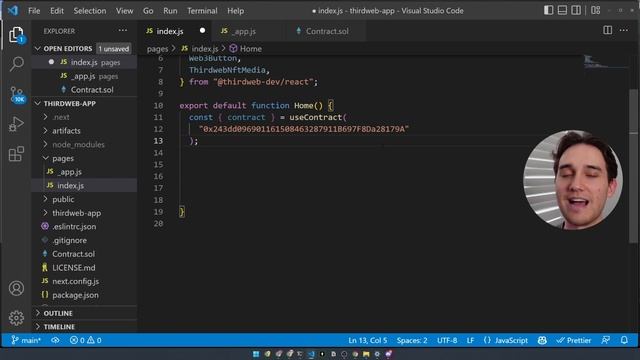Click the Windows Start button in taskbar
640x360 pixels.
click(256, 354)
